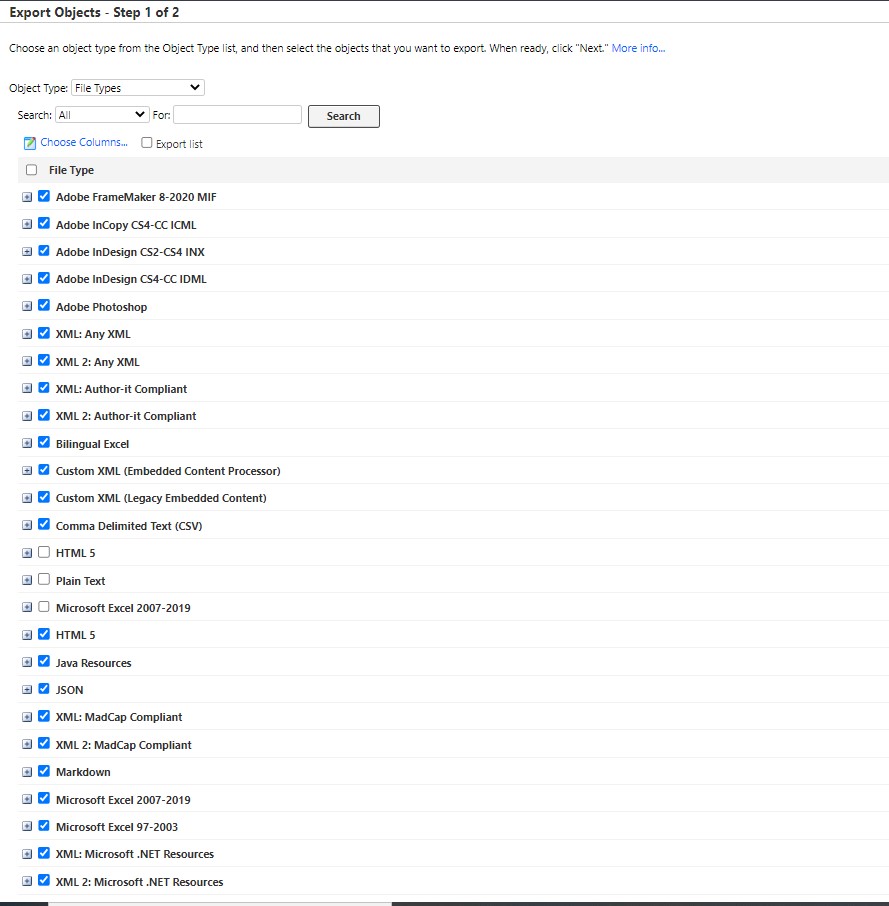
Task: Uncheck the XML 2: Any XML checkbox
Action: coord(44,360)
